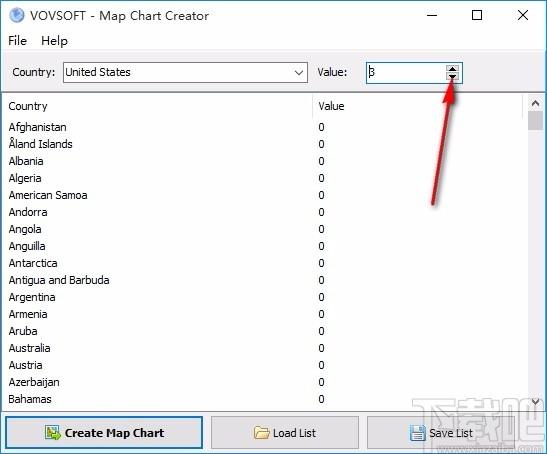The height and width of the screenshot is (454, 547).
Task: Click the list scrollbar up arrow
Action: pos(535,103)
